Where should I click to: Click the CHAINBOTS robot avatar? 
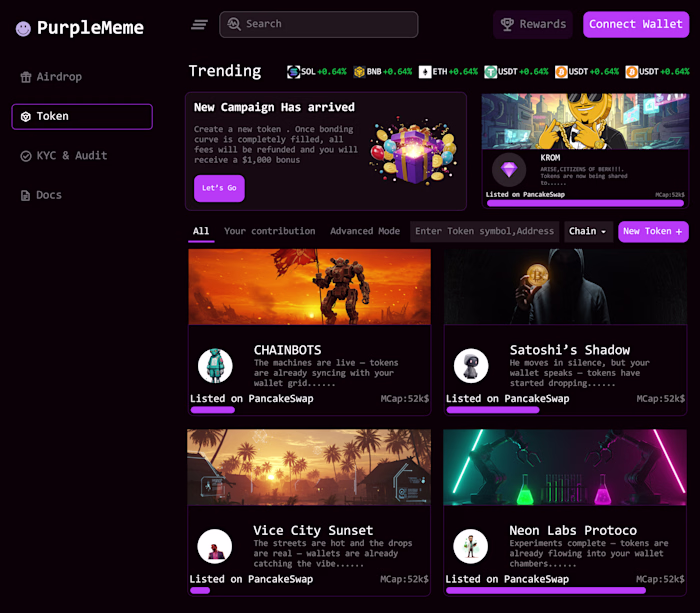[x=215, y=366]
